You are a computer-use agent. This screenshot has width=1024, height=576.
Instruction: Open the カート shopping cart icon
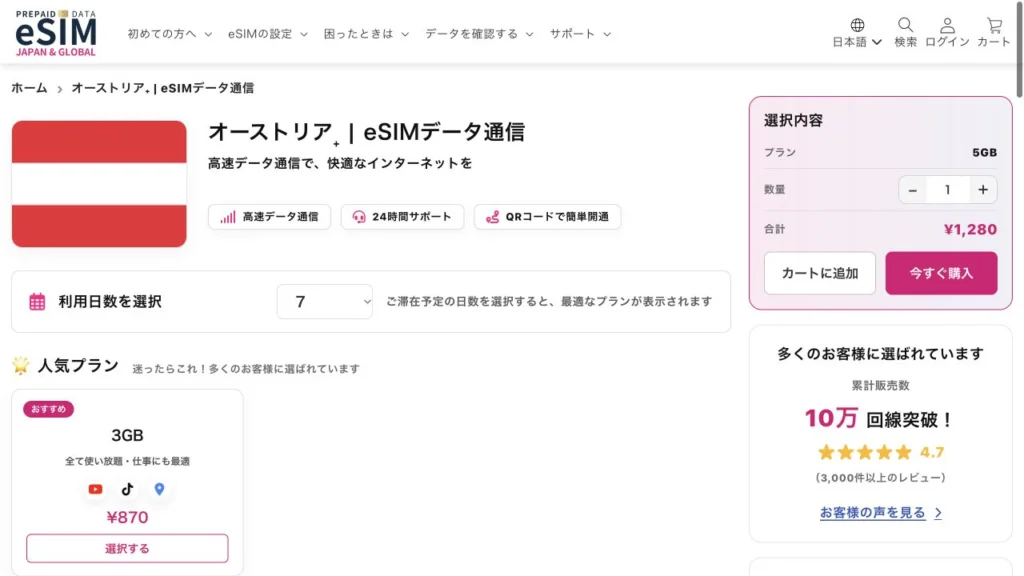[994, 25]
